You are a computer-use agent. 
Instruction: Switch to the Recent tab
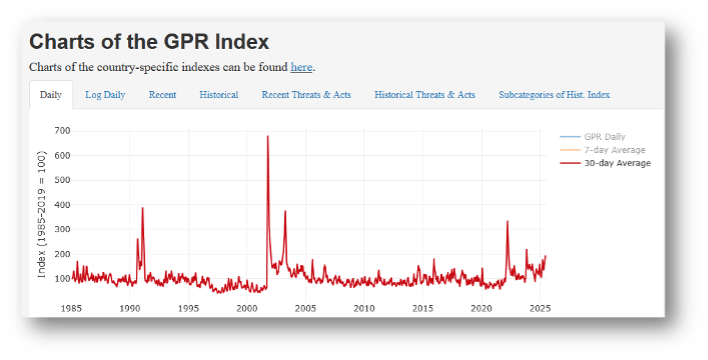tap(163, 95)
